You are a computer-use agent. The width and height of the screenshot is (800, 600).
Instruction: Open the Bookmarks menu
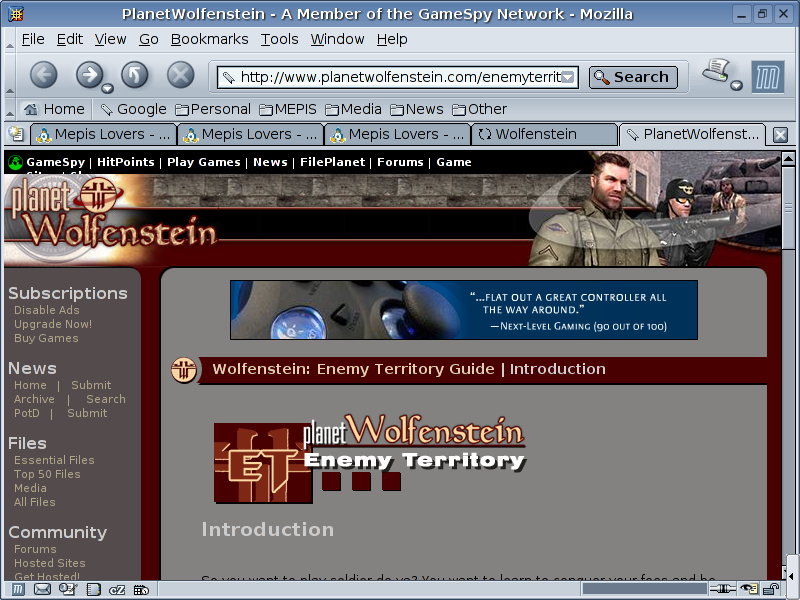point(209,39)
